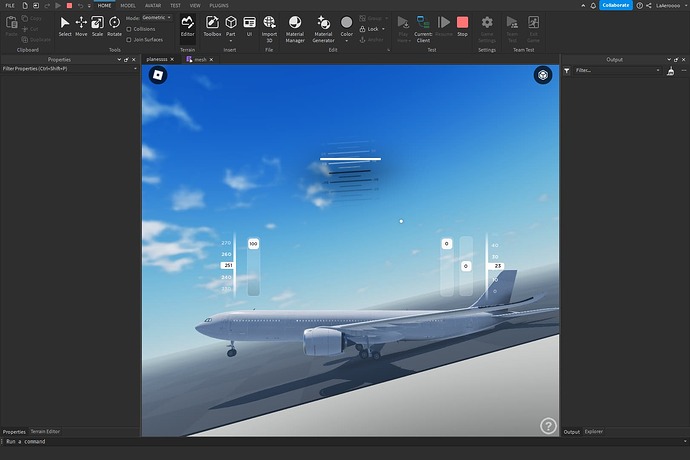The height and width of the screenshot is (460, 690).
Task: Switch view with Current Client toggle
Action: [x=423, y=26]
